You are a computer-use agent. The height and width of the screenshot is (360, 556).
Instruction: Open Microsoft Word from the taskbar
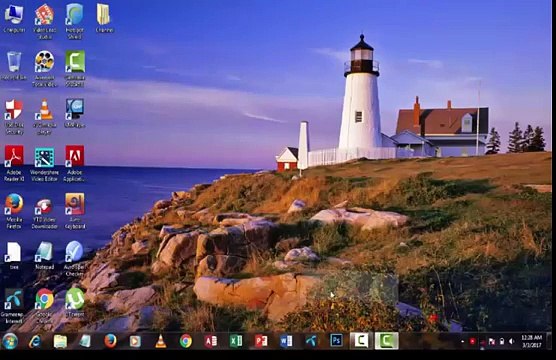tap(286, 341)
